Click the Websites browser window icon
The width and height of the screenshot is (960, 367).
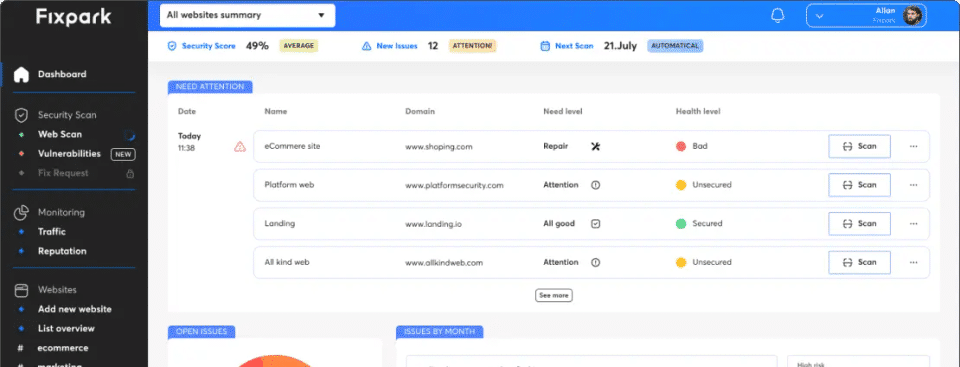21,290
